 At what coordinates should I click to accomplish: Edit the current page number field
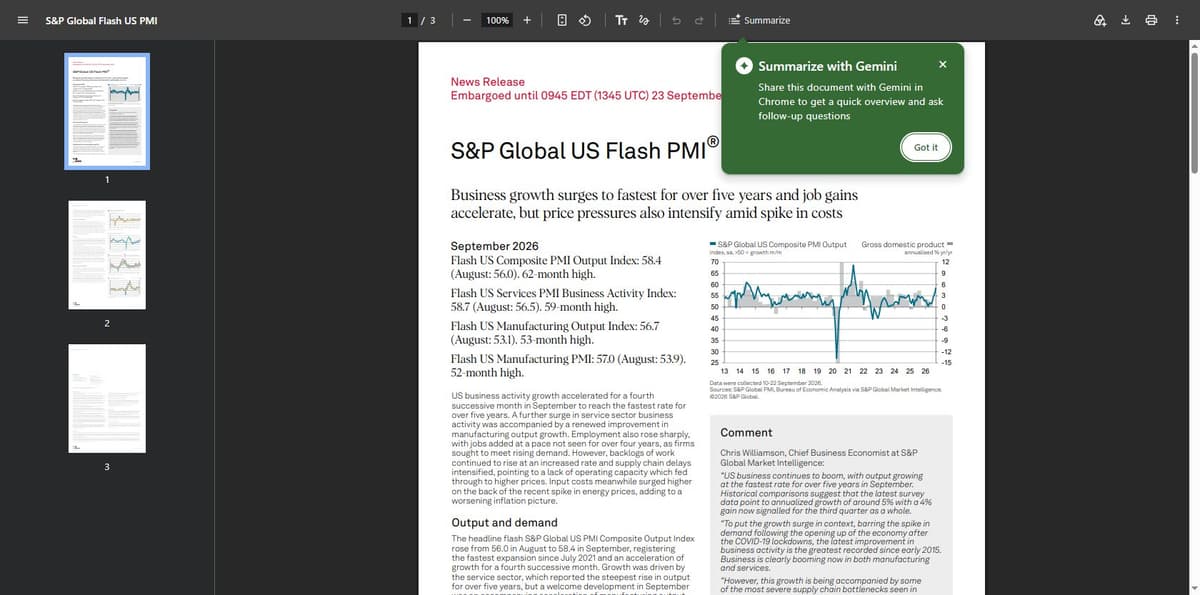coord(411,20)
